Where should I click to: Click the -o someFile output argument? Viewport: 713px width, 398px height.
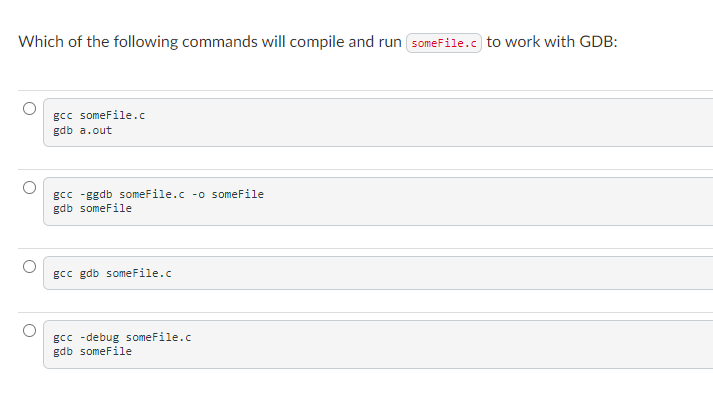coord(228,194)
